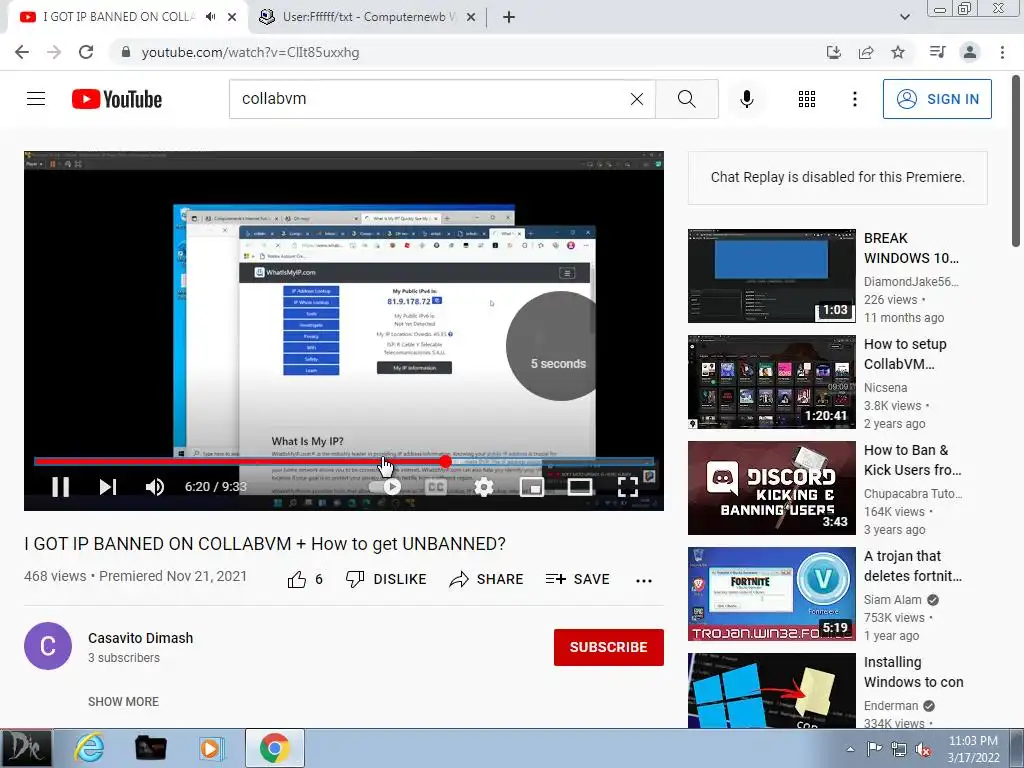Mute the video player volume

click(x=155, y=487)
